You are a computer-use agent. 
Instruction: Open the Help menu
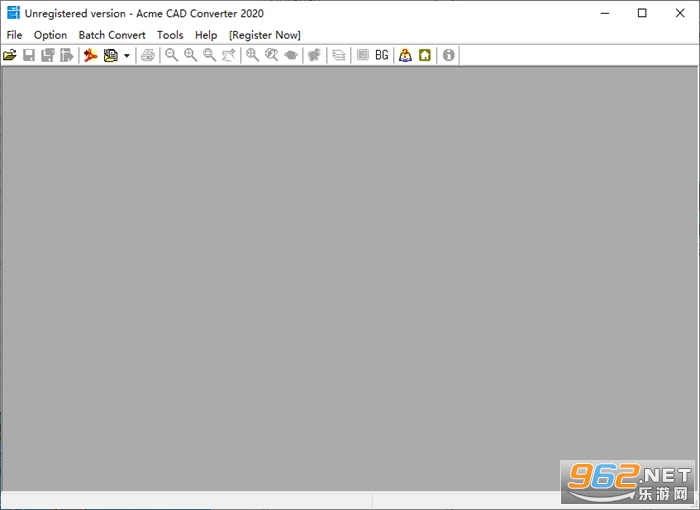(x=206, y=35)
